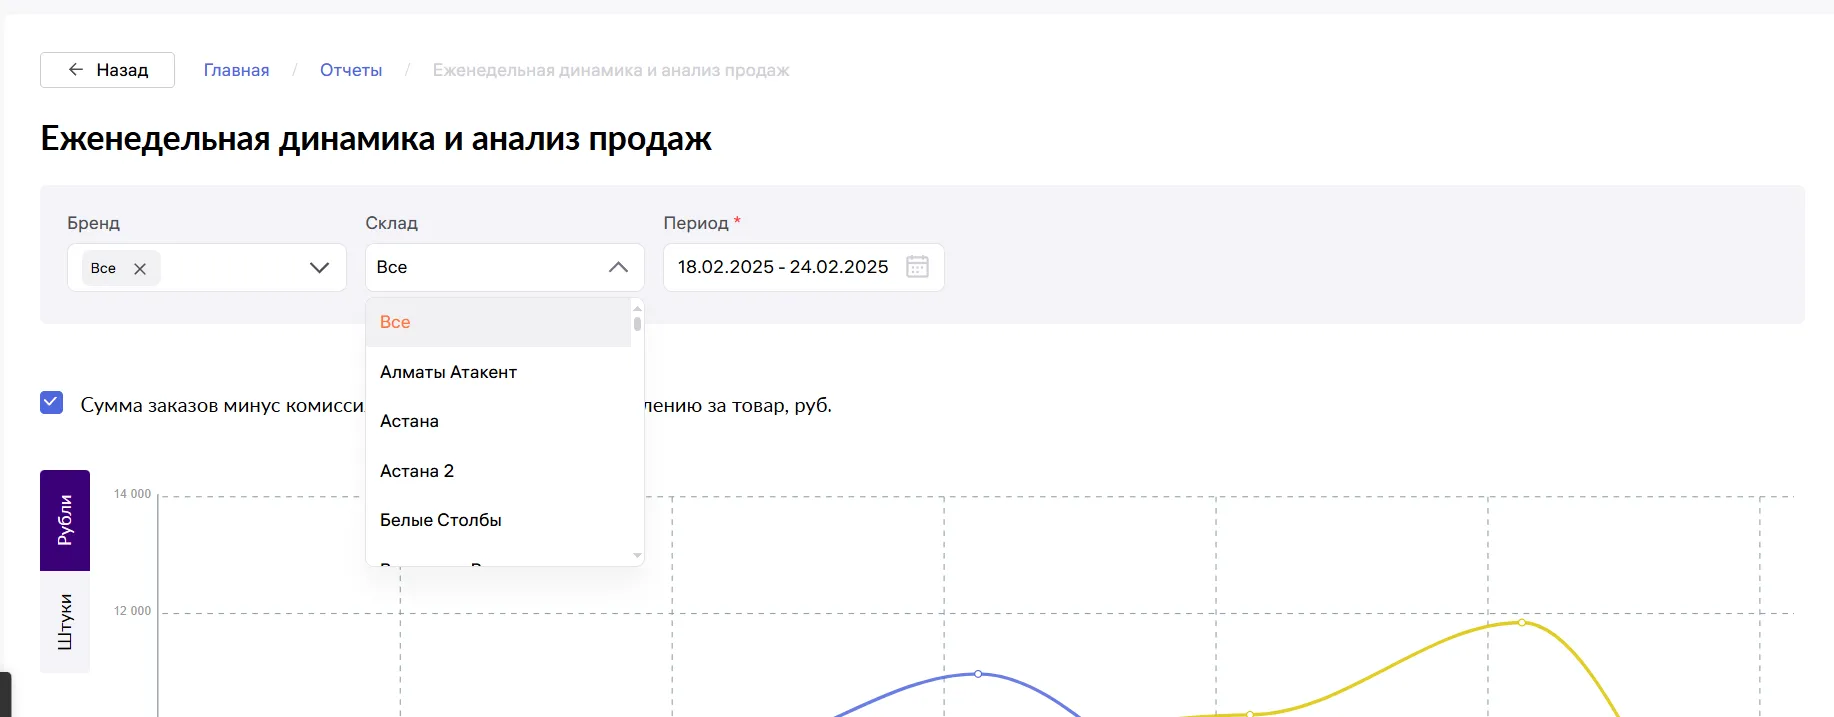Click the back arrow icon in Назад
Viewport: 1834px width, 717px height.
click(x=76, y=70)
